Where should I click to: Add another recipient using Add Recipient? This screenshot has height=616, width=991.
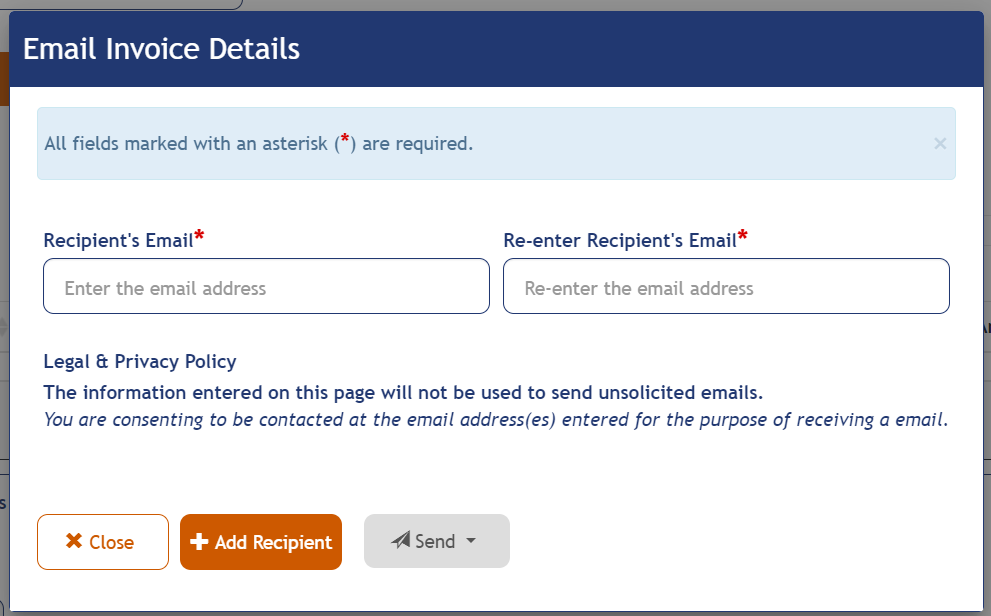click(260, 541)
